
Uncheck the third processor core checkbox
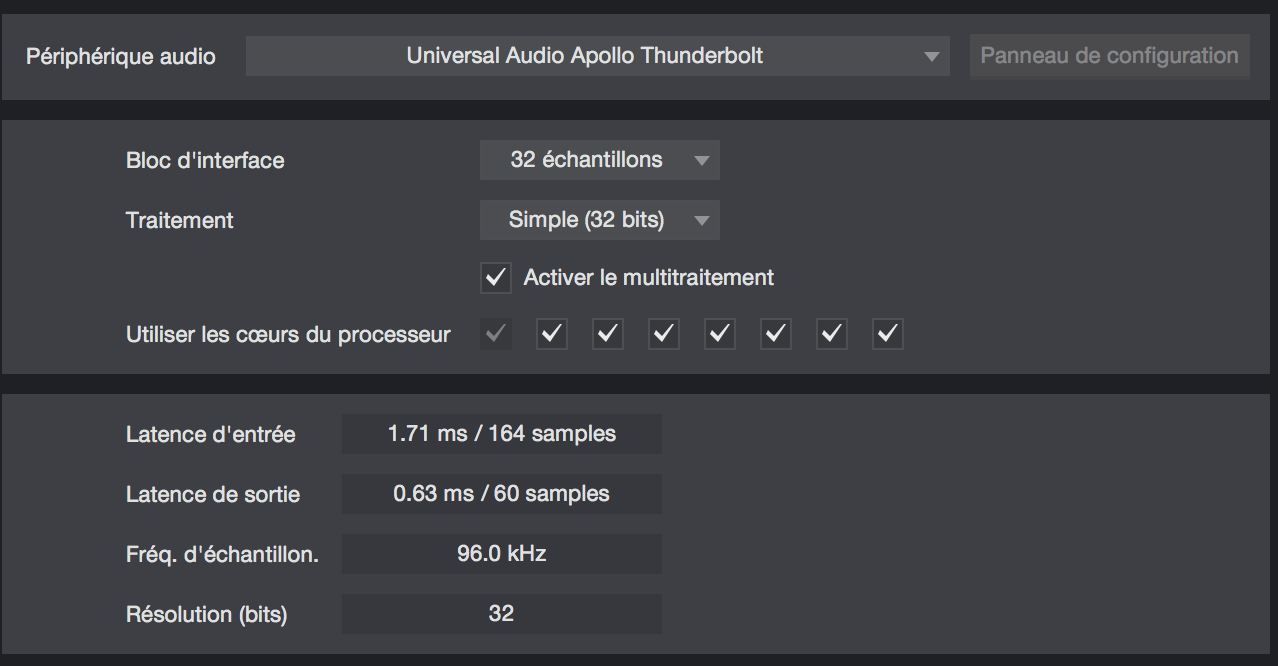pos(608,334)
